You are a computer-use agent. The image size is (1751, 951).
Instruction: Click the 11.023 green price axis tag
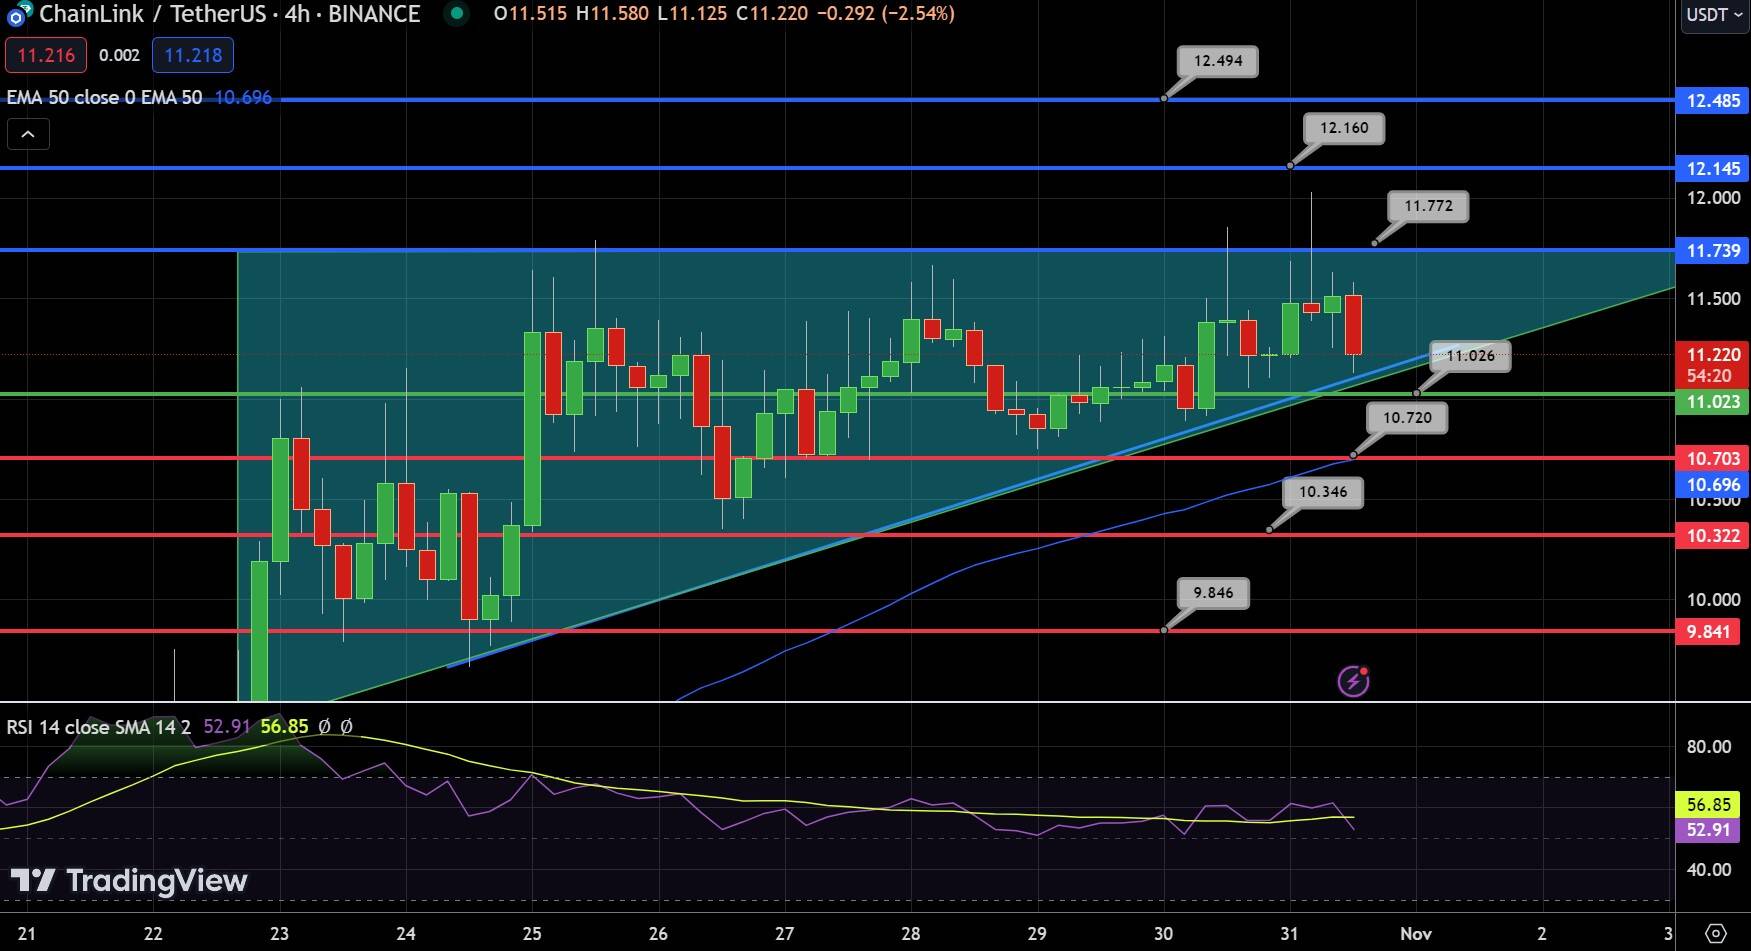[x=1713, y=402]
